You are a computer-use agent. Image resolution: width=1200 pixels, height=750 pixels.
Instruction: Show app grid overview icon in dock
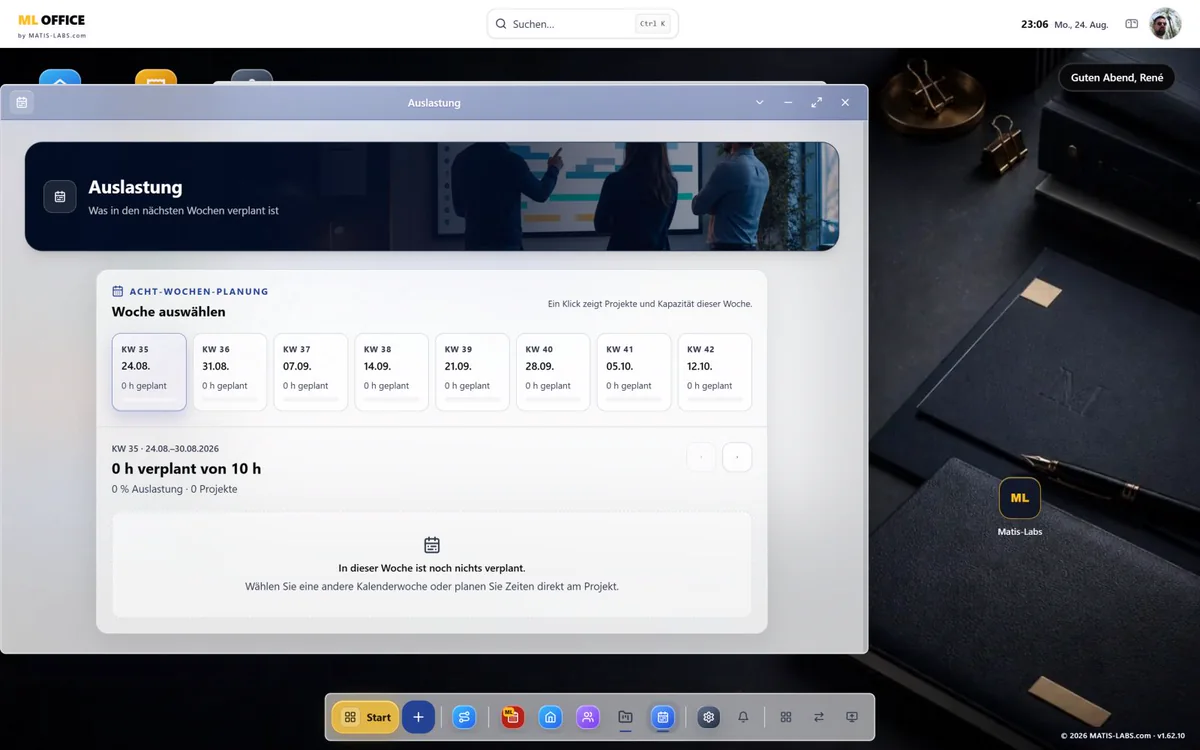click(786, 717)
